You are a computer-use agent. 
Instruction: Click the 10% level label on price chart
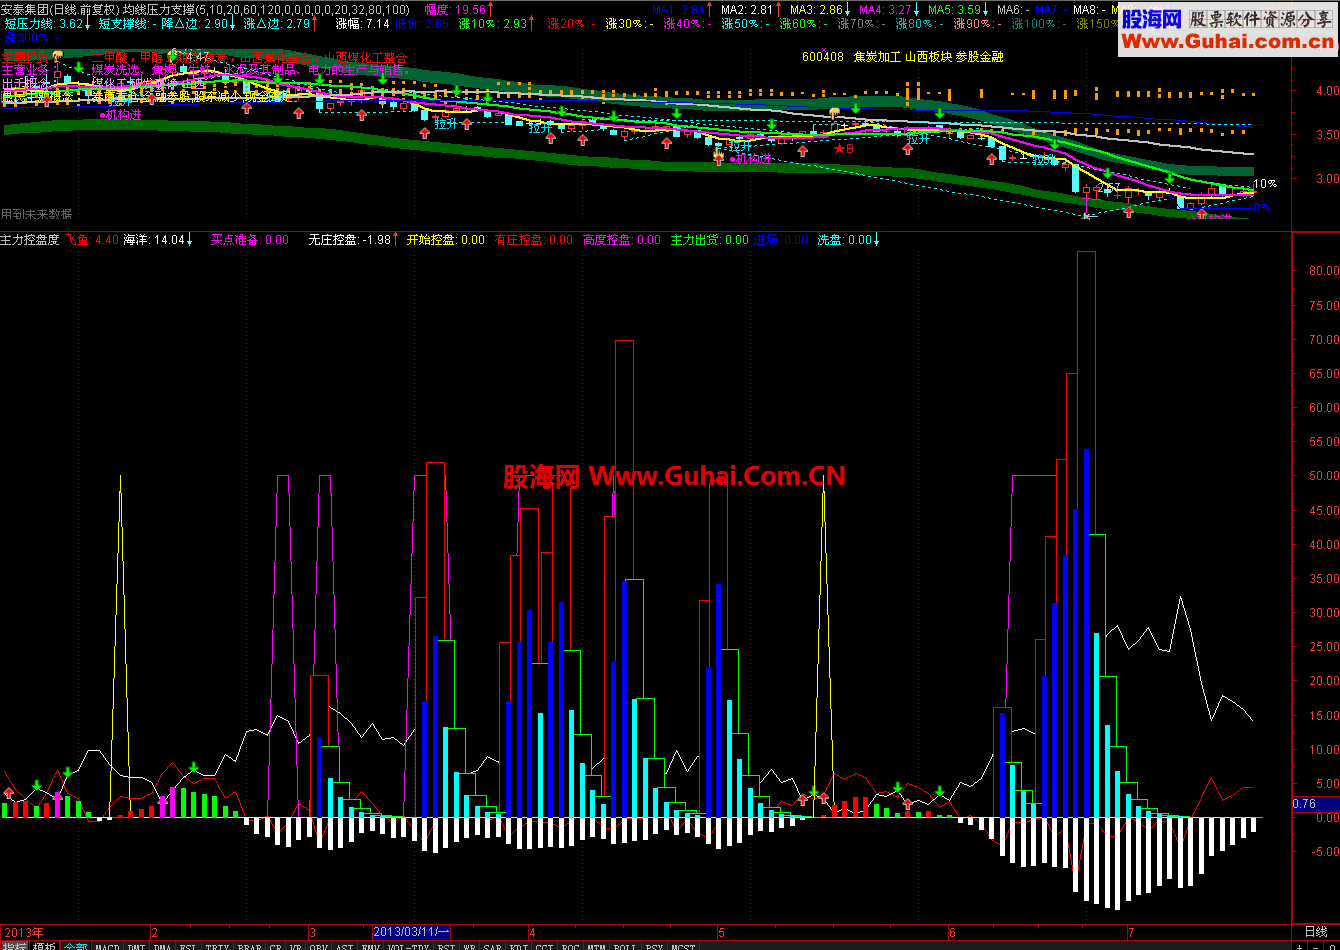pos(1266,184)
